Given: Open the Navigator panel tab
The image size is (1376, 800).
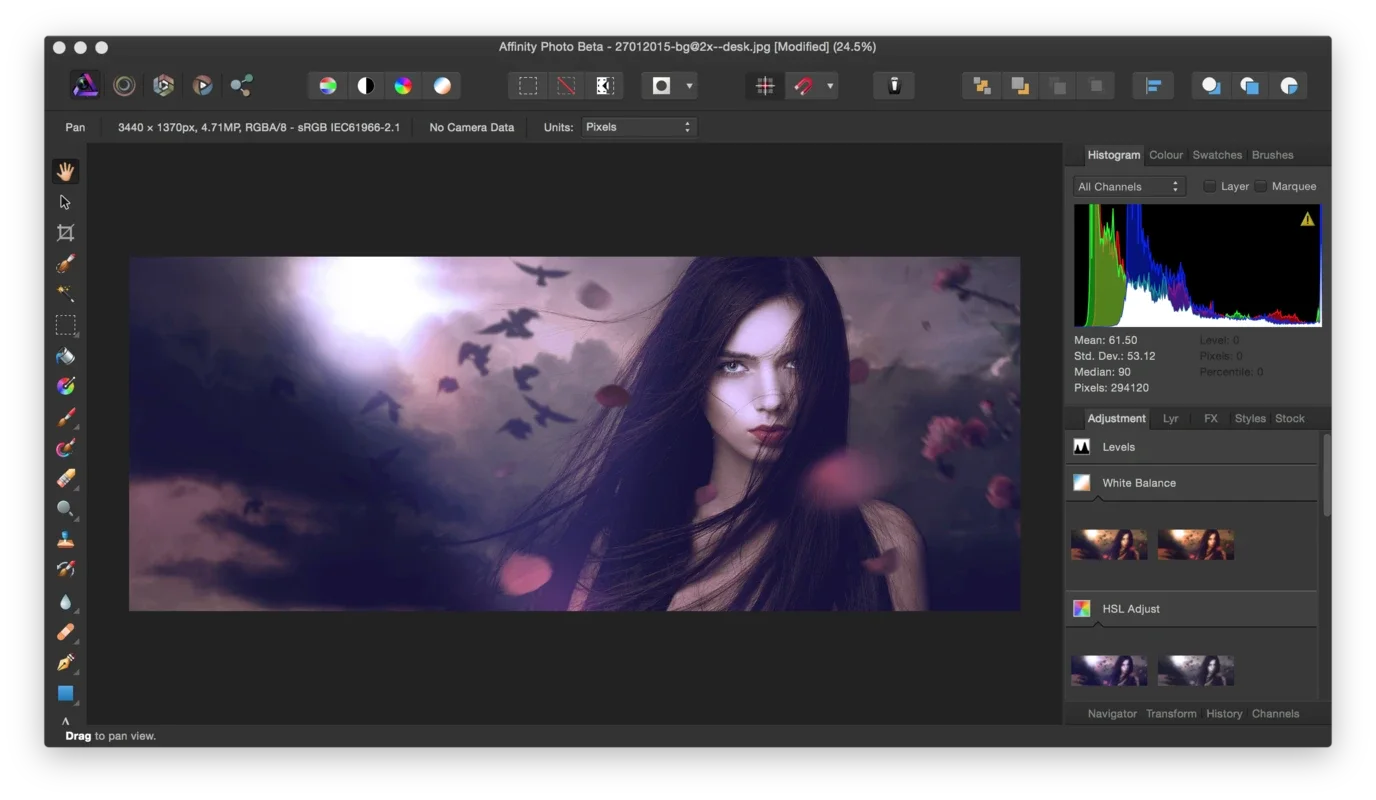Looking at the screenshot, I should [1112, 714].
